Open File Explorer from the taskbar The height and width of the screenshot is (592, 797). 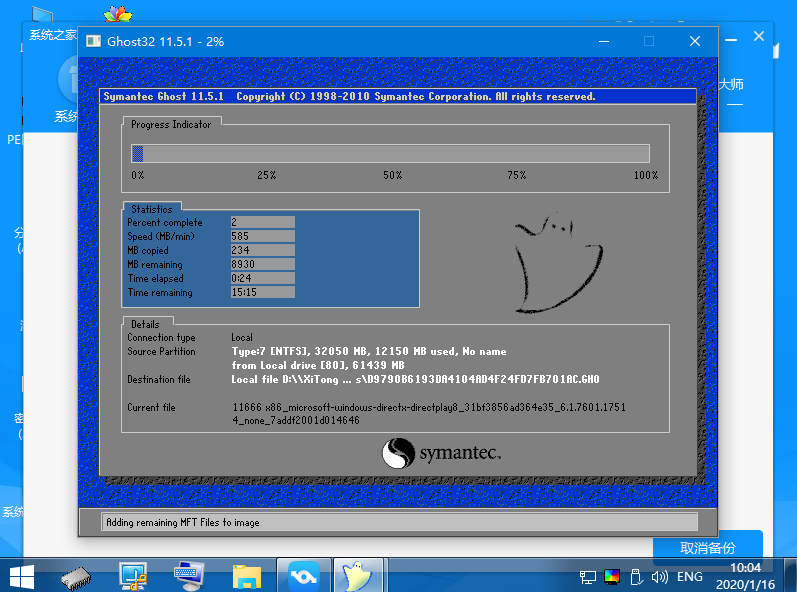pos(246,576)
